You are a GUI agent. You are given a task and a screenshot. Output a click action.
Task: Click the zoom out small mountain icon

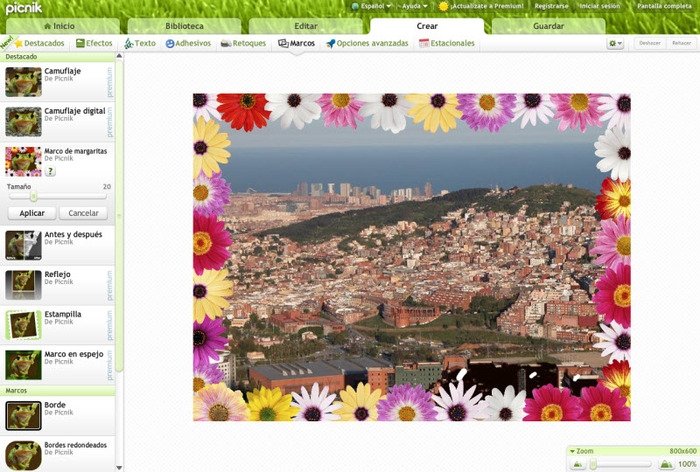[577, 465]
